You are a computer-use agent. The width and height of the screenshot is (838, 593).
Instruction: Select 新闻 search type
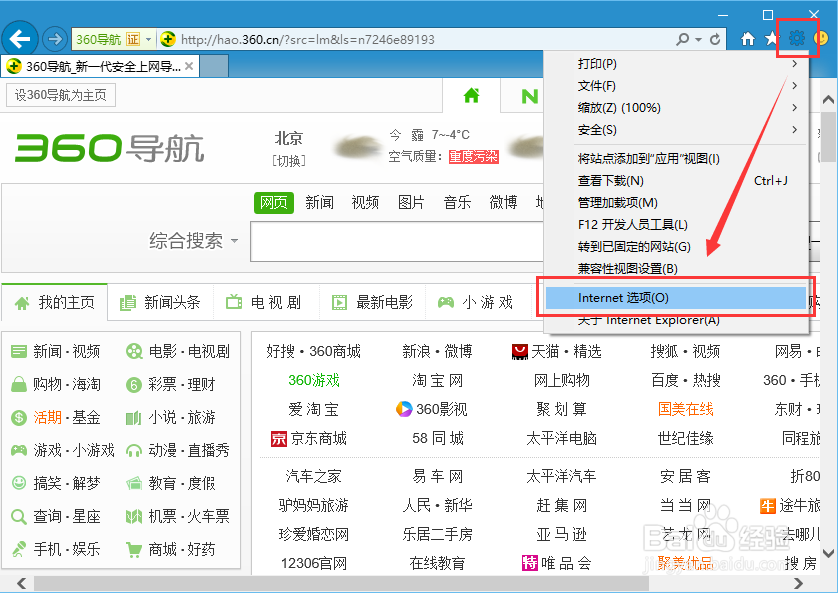[x=320, y=202]
